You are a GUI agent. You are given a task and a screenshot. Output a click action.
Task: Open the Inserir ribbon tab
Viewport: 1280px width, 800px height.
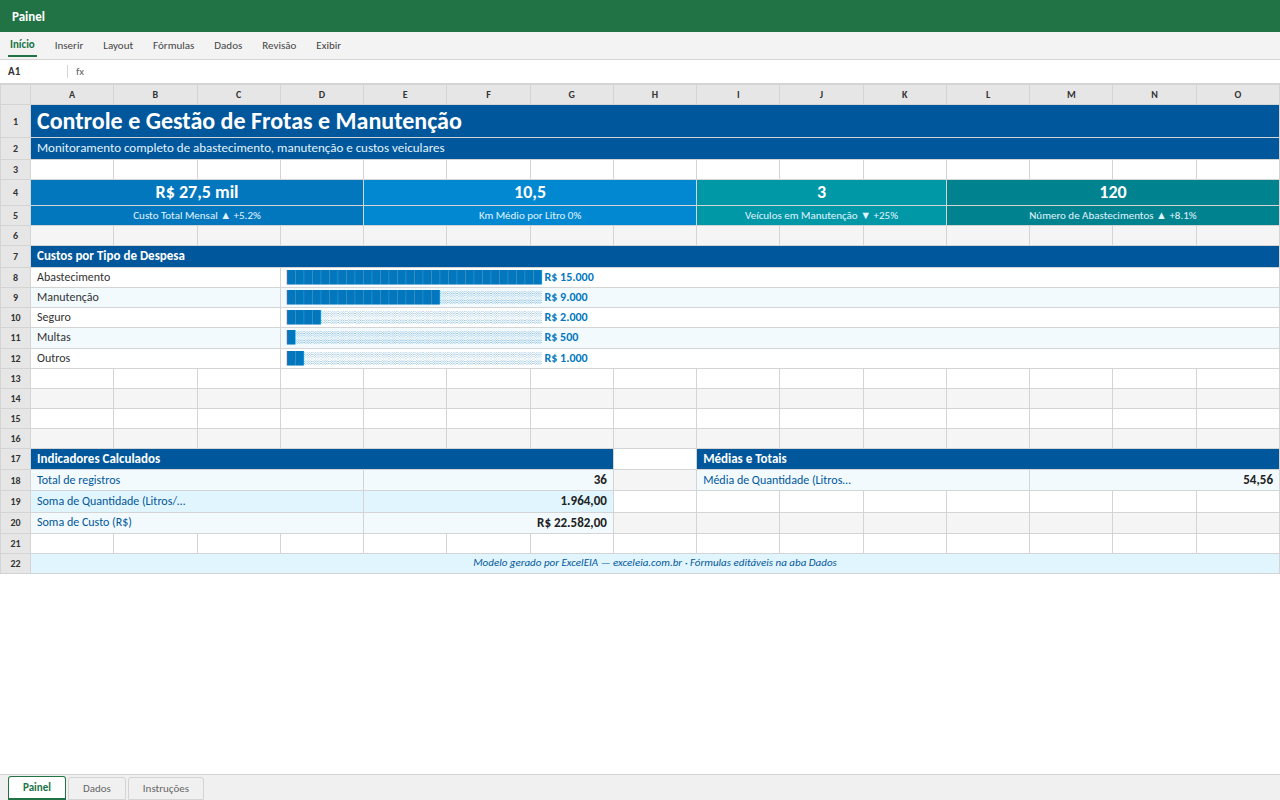(69, 46)
